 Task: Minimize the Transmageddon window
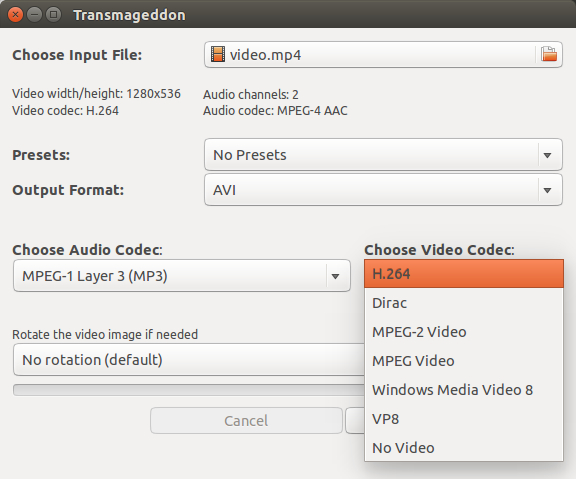35,15
